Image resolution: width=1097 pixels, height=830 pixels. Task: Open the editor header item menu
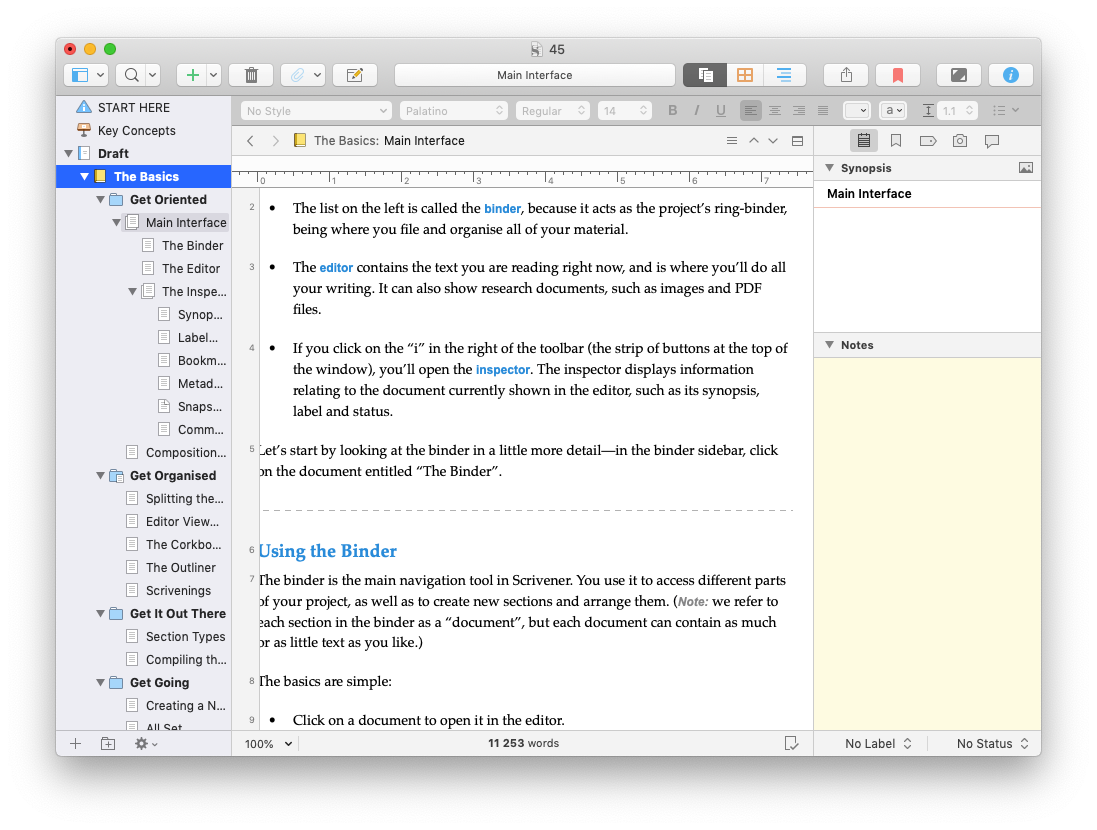[x=732, y=141]
